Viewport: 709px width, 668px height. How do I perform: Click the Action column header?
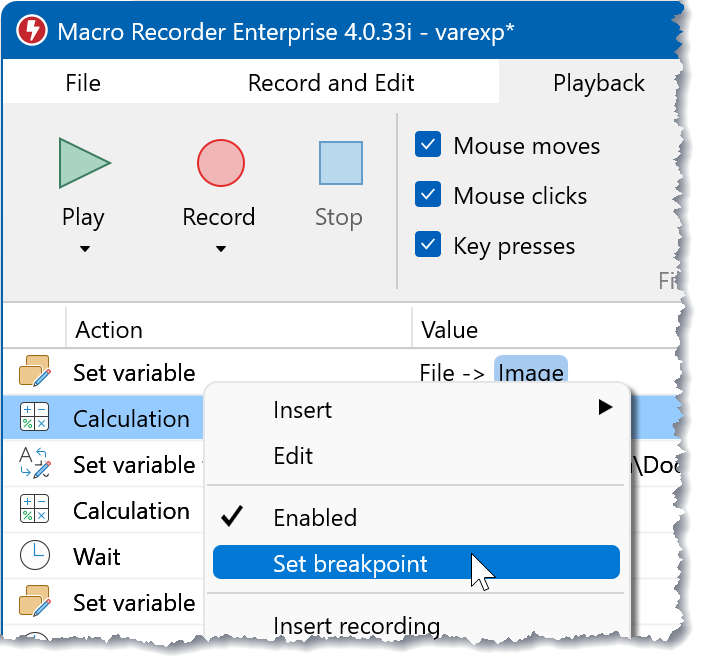click(x=109, y=329)
